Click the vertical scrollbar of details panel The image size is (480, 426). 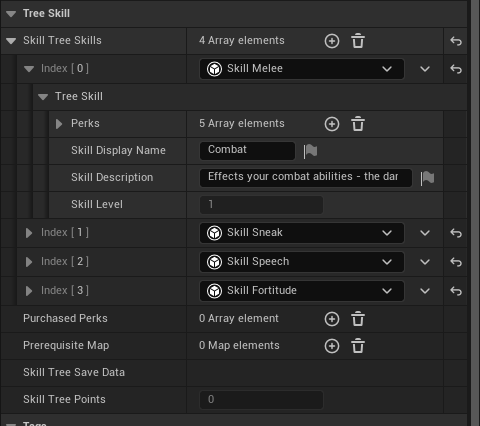click(x=475, y=213)
